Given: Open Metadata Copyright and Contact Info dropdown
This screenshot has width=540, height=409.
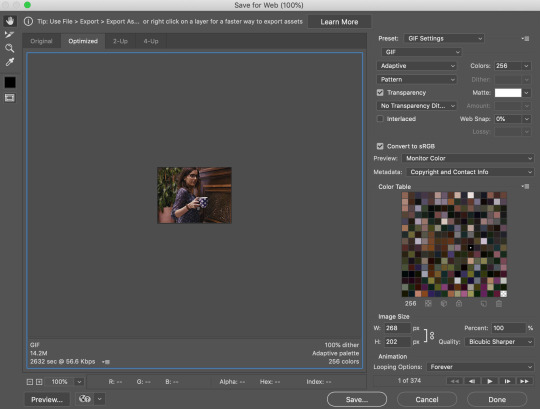Looking at the screenshot, I should point(470,172).
